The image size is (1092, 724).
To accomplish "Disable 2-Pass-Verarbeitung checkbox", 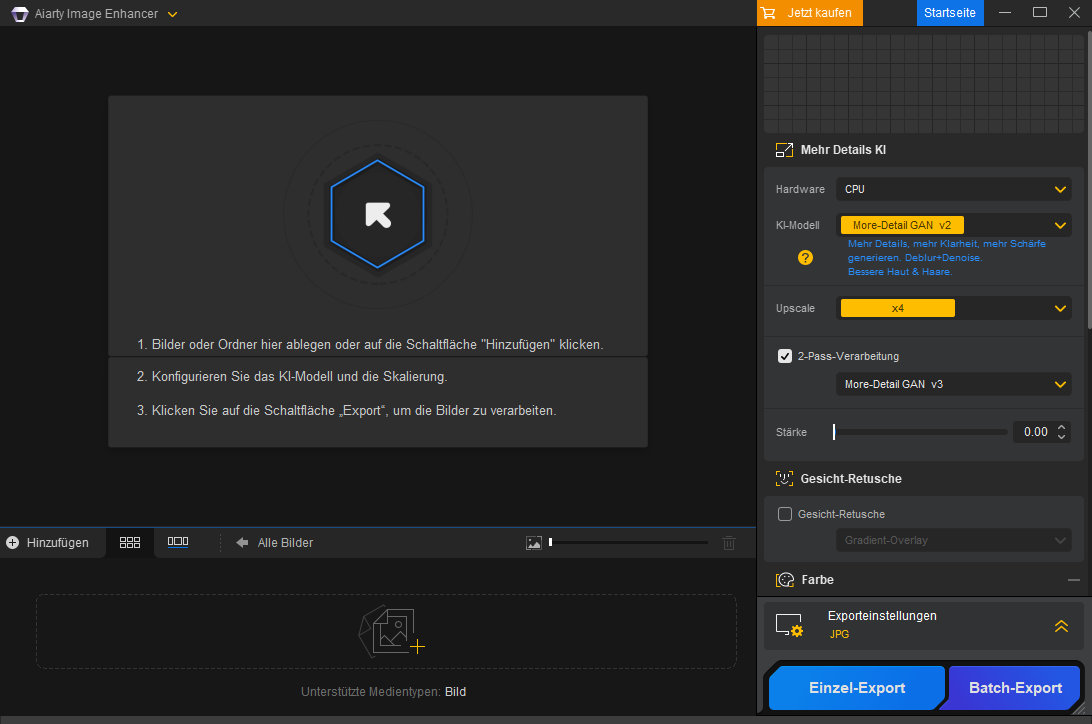I will pyautogui.click(x=785, y=356).
